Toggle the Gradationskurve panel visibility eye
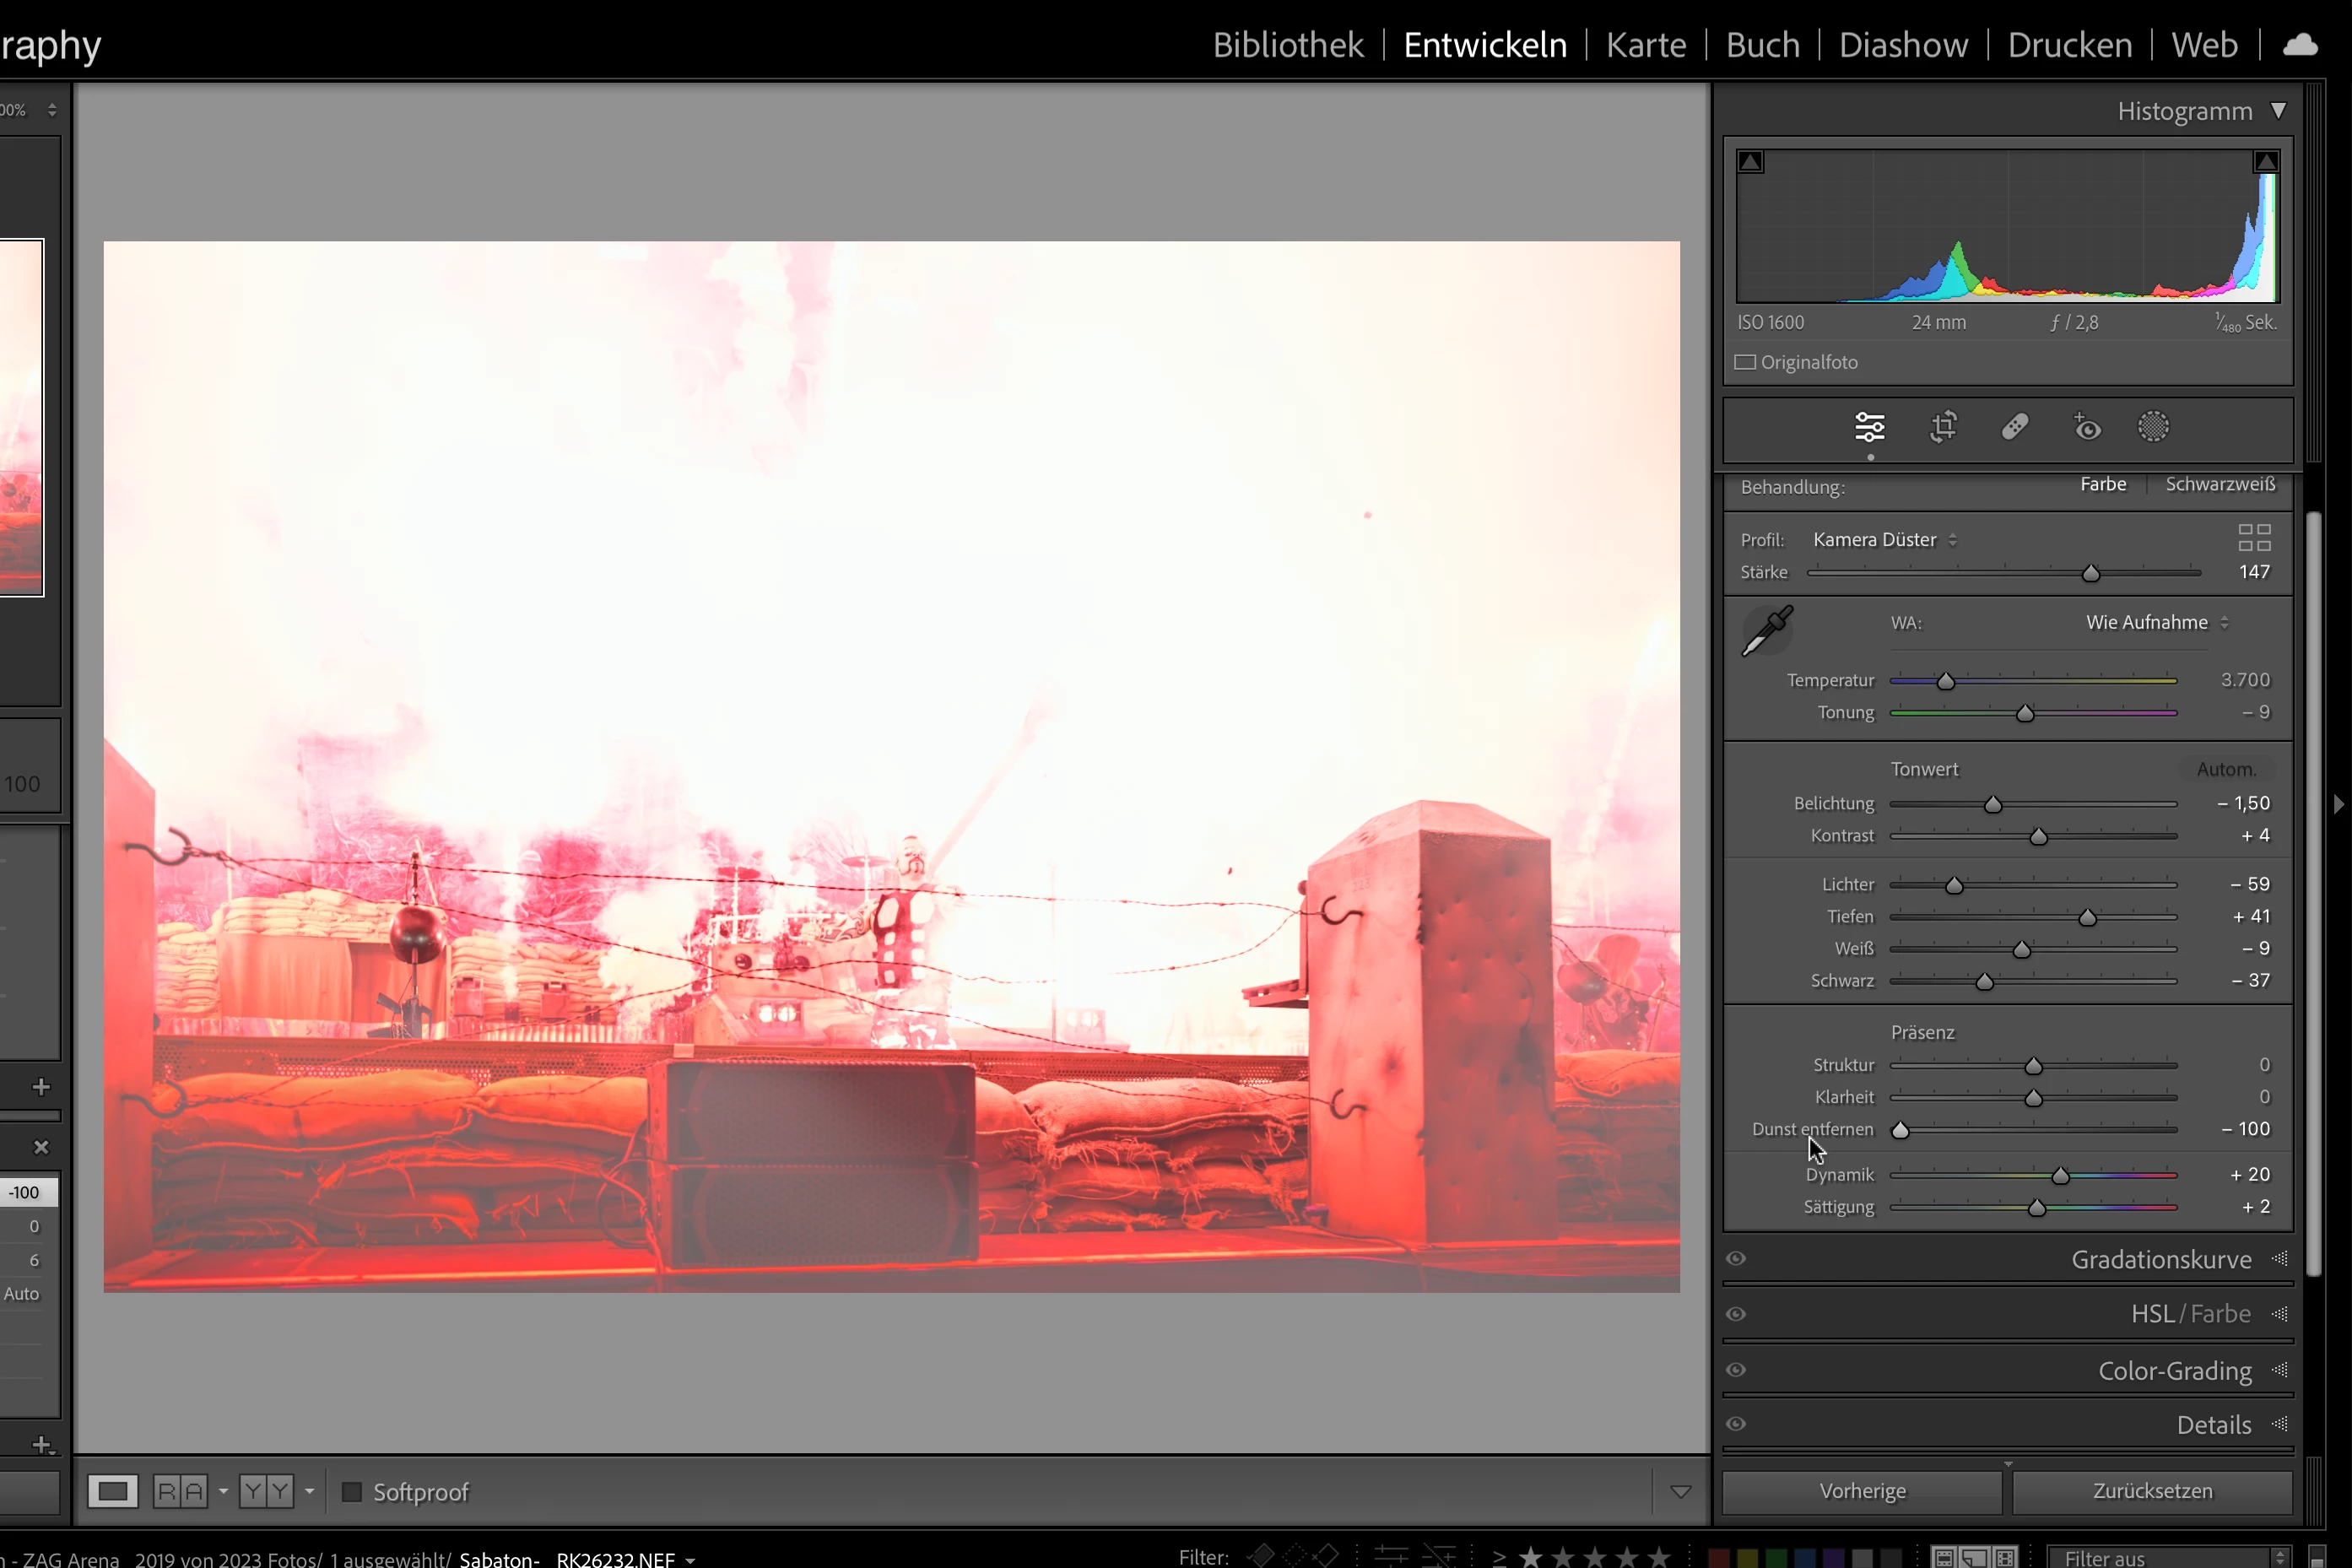Image resolution: width=2352 pixels, height=1568 pixels. (1736, 1259)
